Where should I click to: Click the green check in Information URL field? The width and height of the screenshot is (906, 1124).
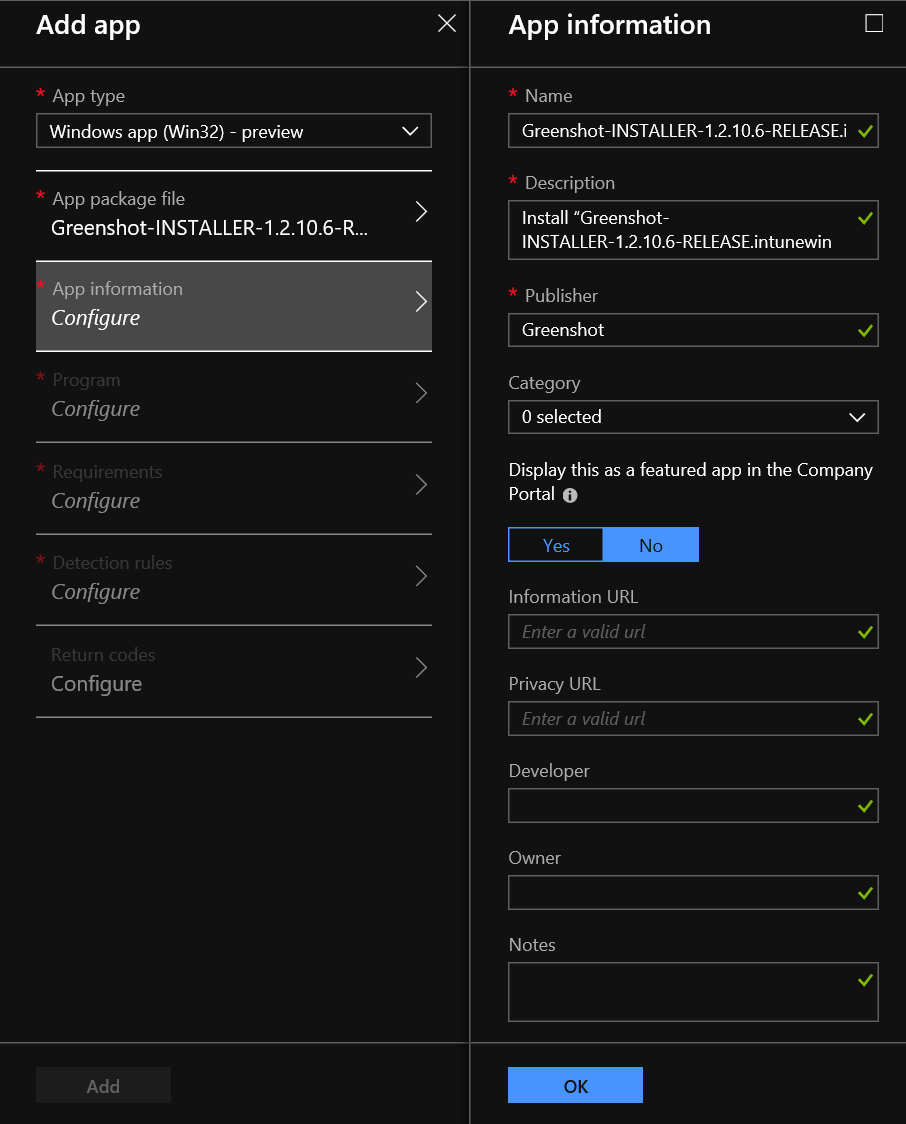point(865,632)
